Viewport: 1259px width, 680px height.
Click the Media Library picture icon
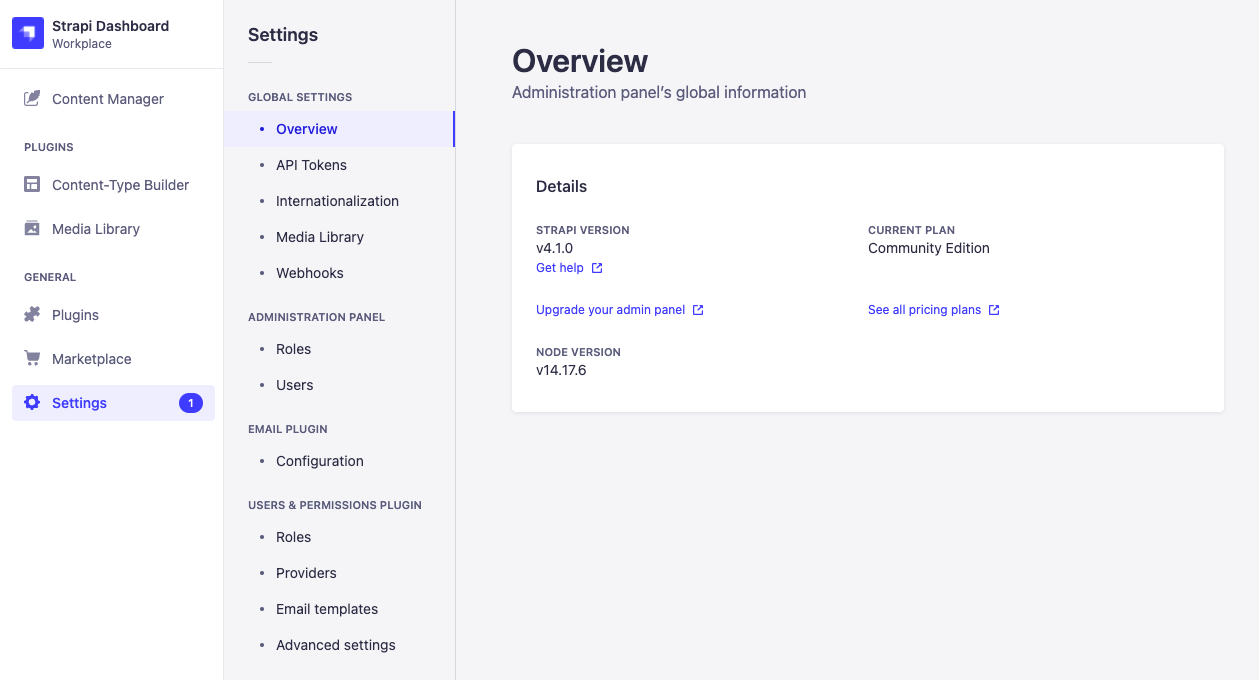pos(32,228)
